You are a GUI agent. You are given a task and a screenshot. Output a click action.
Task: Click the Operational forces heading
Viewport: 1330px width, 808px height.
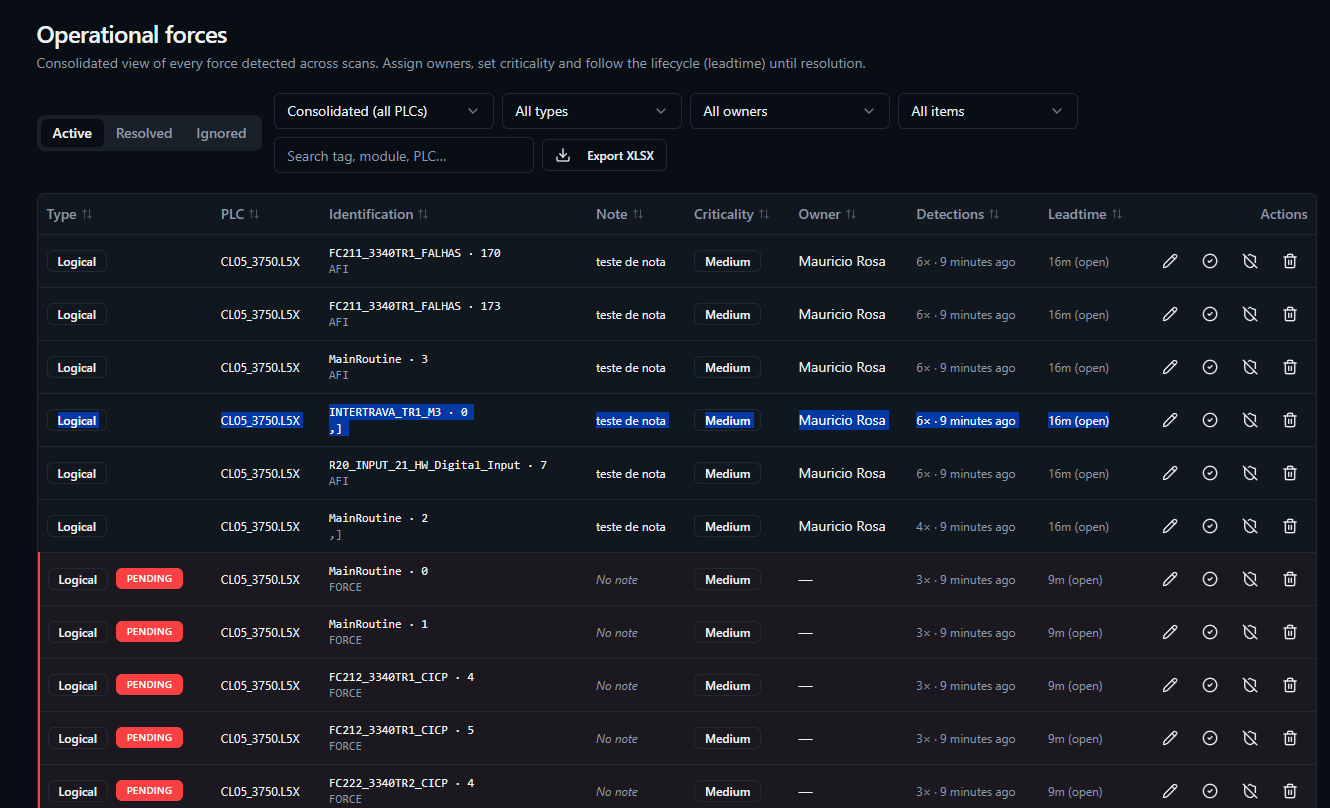pyautogui.click(x=132, y=35)
